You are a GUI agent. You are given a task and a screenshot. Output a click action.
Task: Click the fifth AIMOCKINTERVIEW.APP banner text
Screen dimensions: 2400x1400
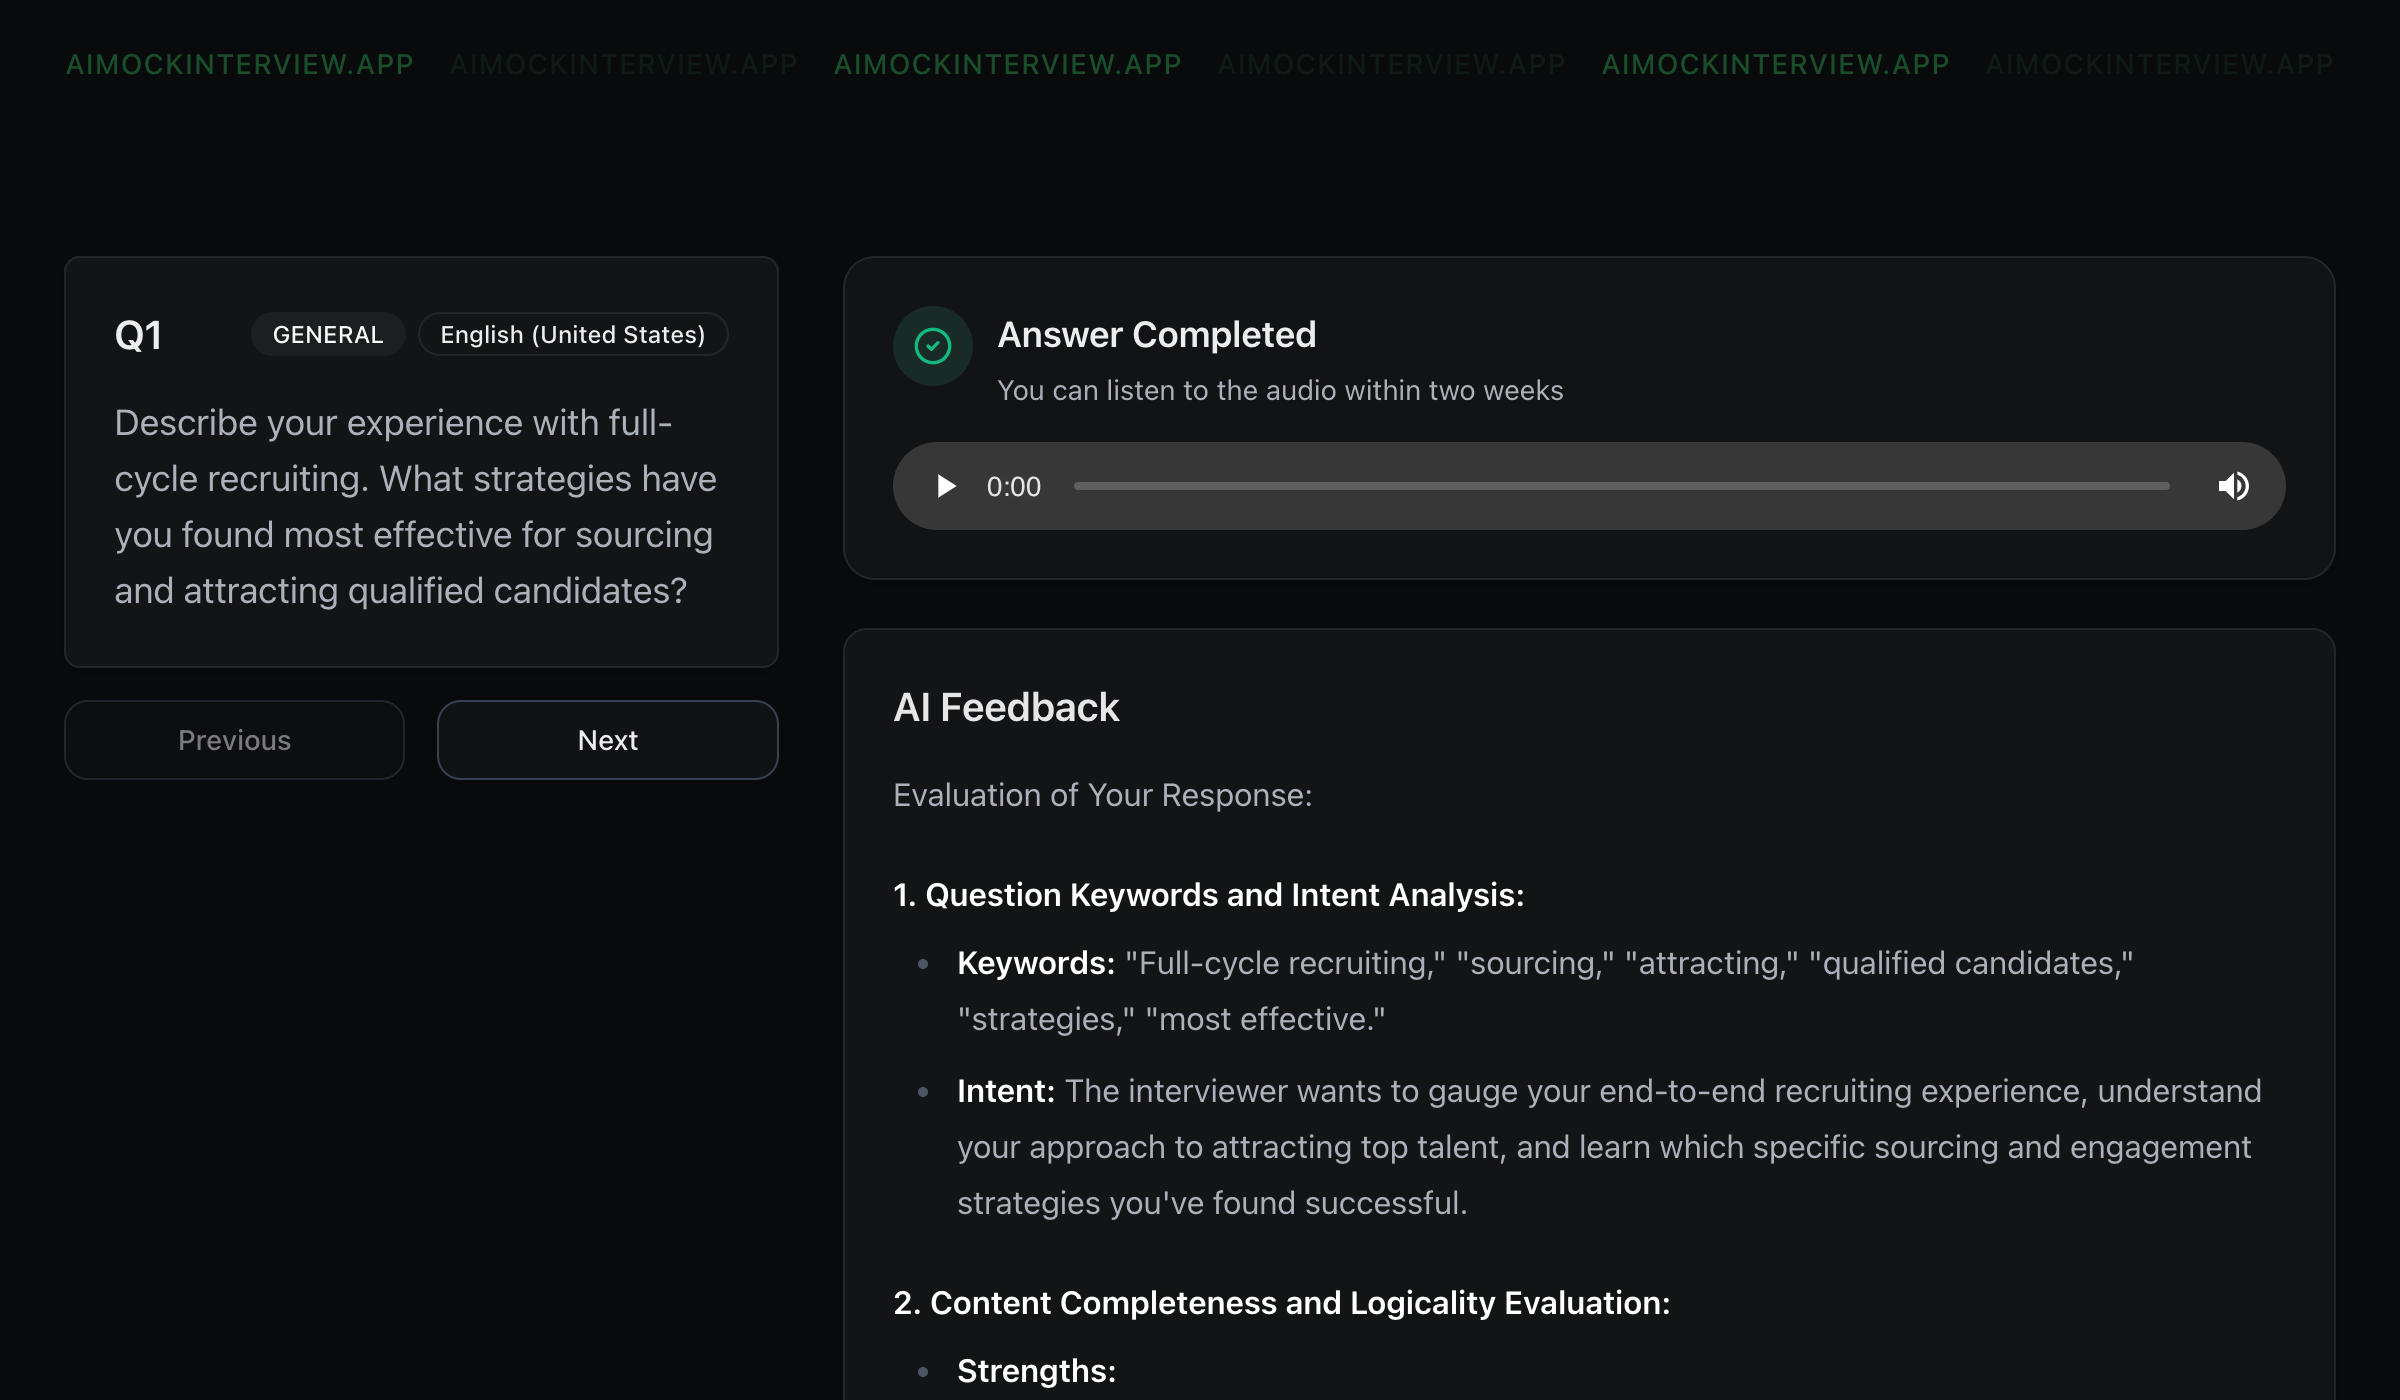1775,64
